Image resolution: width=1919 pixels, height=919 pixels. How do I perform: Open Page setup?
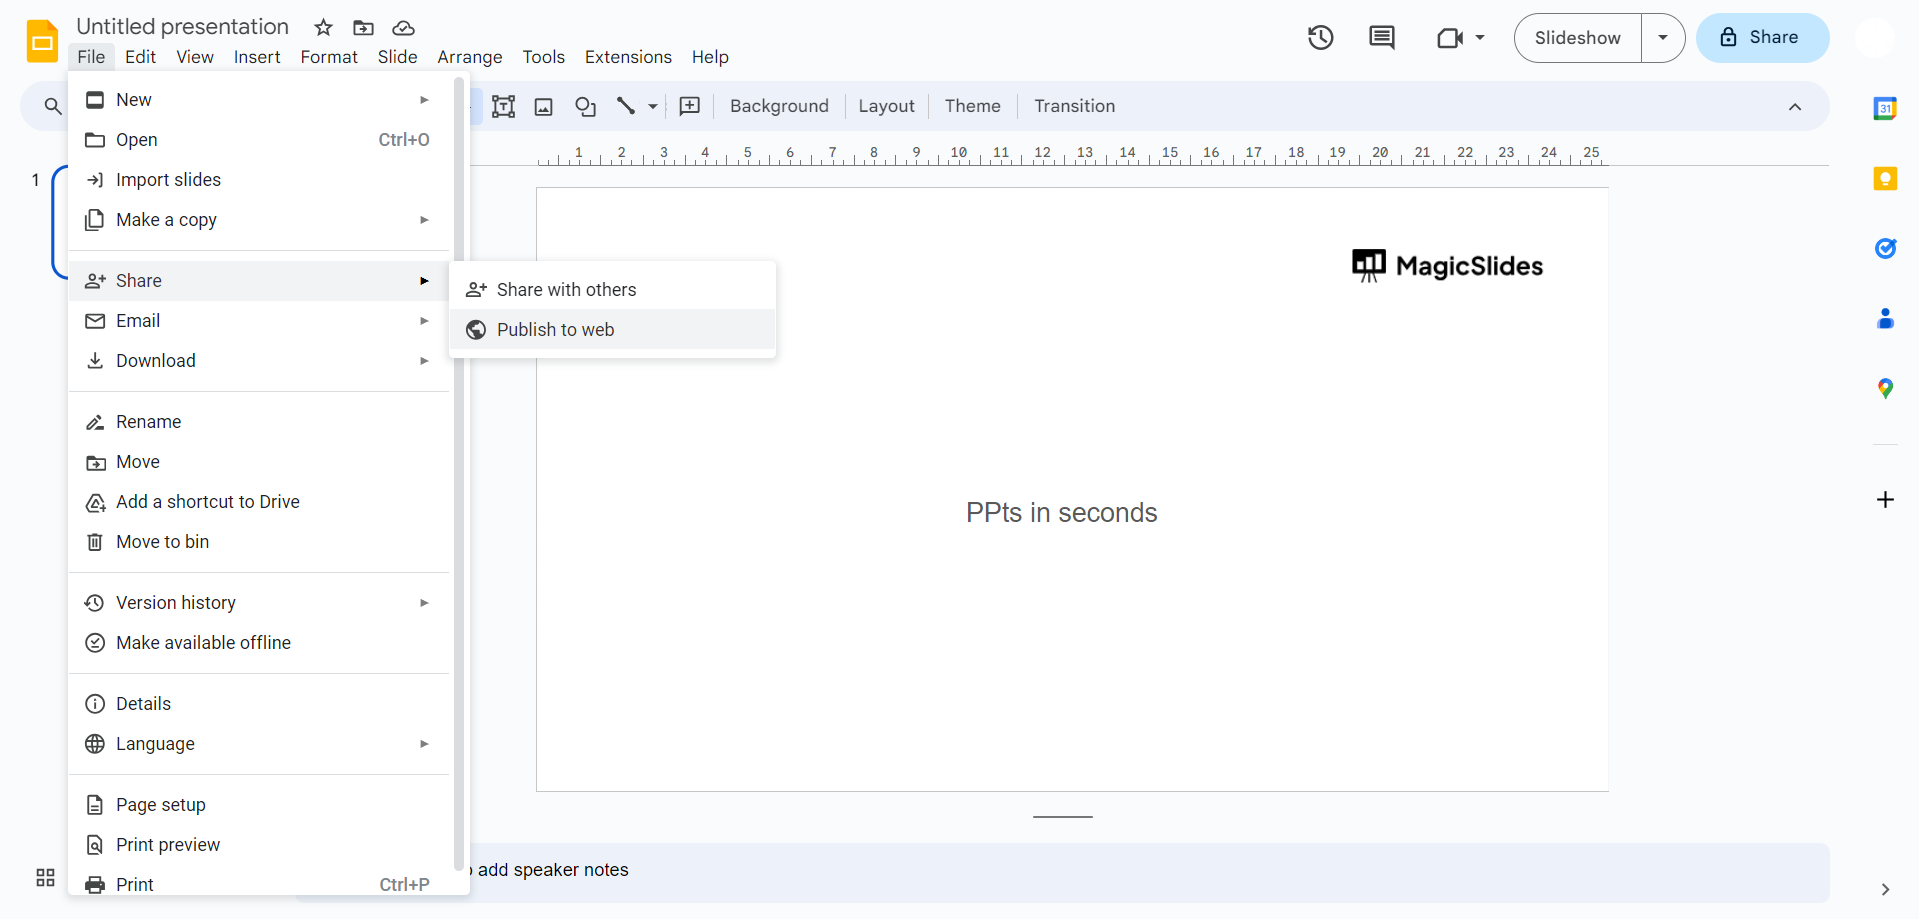coord(260,805)
